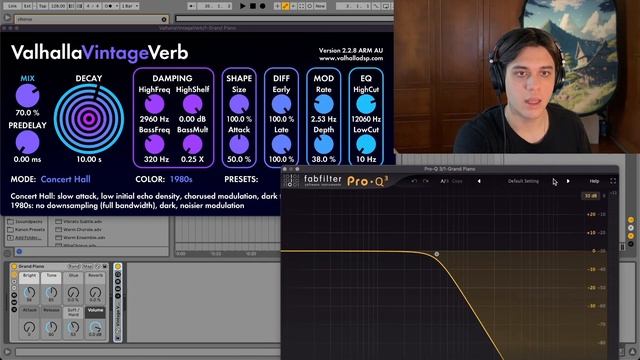Toggle the Ext sync button
Screen dimensions: 640x360
click(x=27, y=6)
